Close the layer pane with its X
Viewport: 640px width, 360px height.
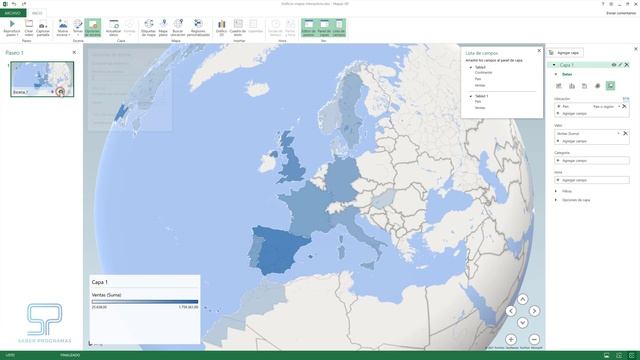(x=636, y=49)
